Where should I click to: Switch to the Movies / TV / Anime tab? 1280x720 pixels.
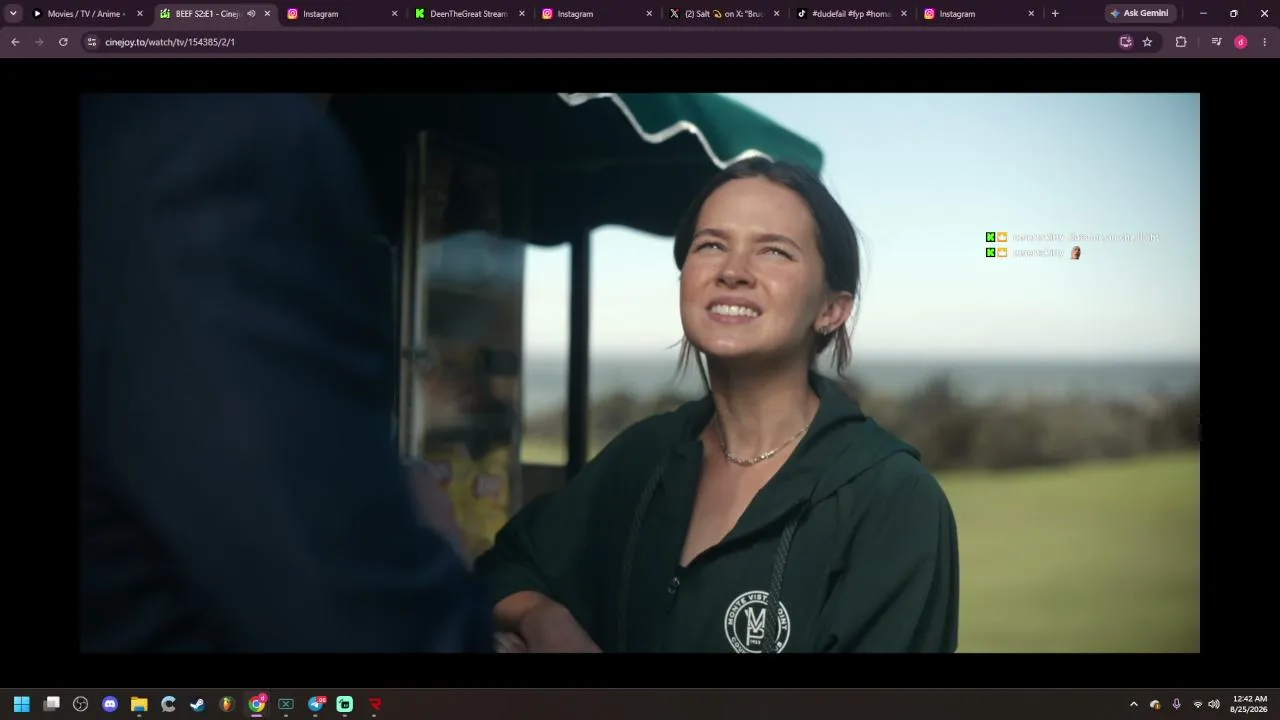coord(88,14)
